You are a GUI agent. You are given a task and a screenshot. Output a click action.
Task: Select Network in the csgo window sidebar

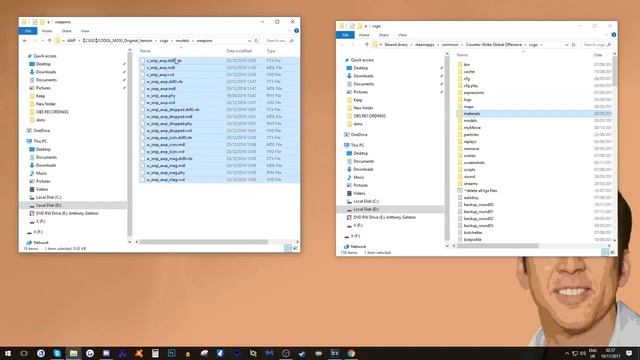pyautogui.click(x=358, y=247)
